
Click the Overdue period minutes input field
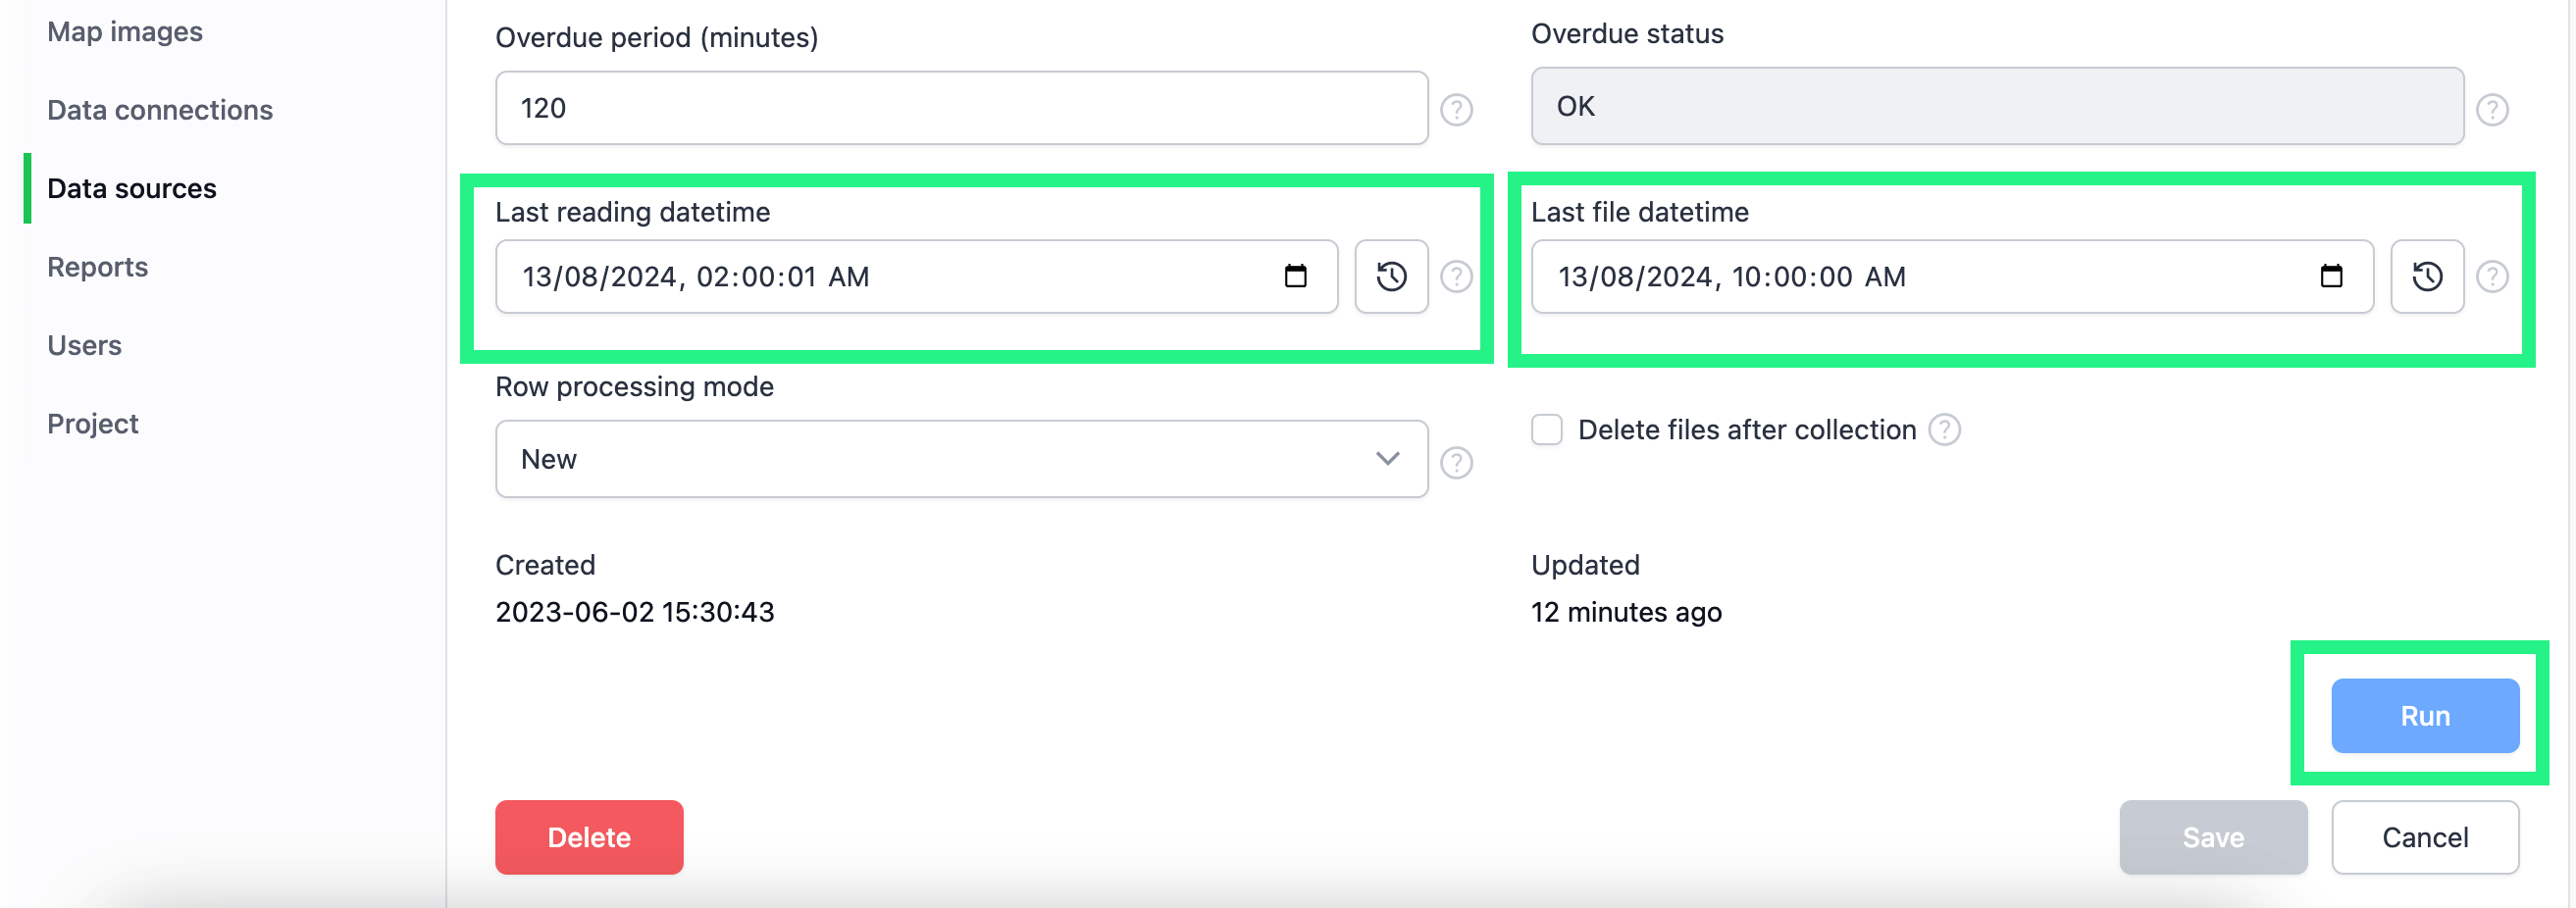tap(960, 108)
